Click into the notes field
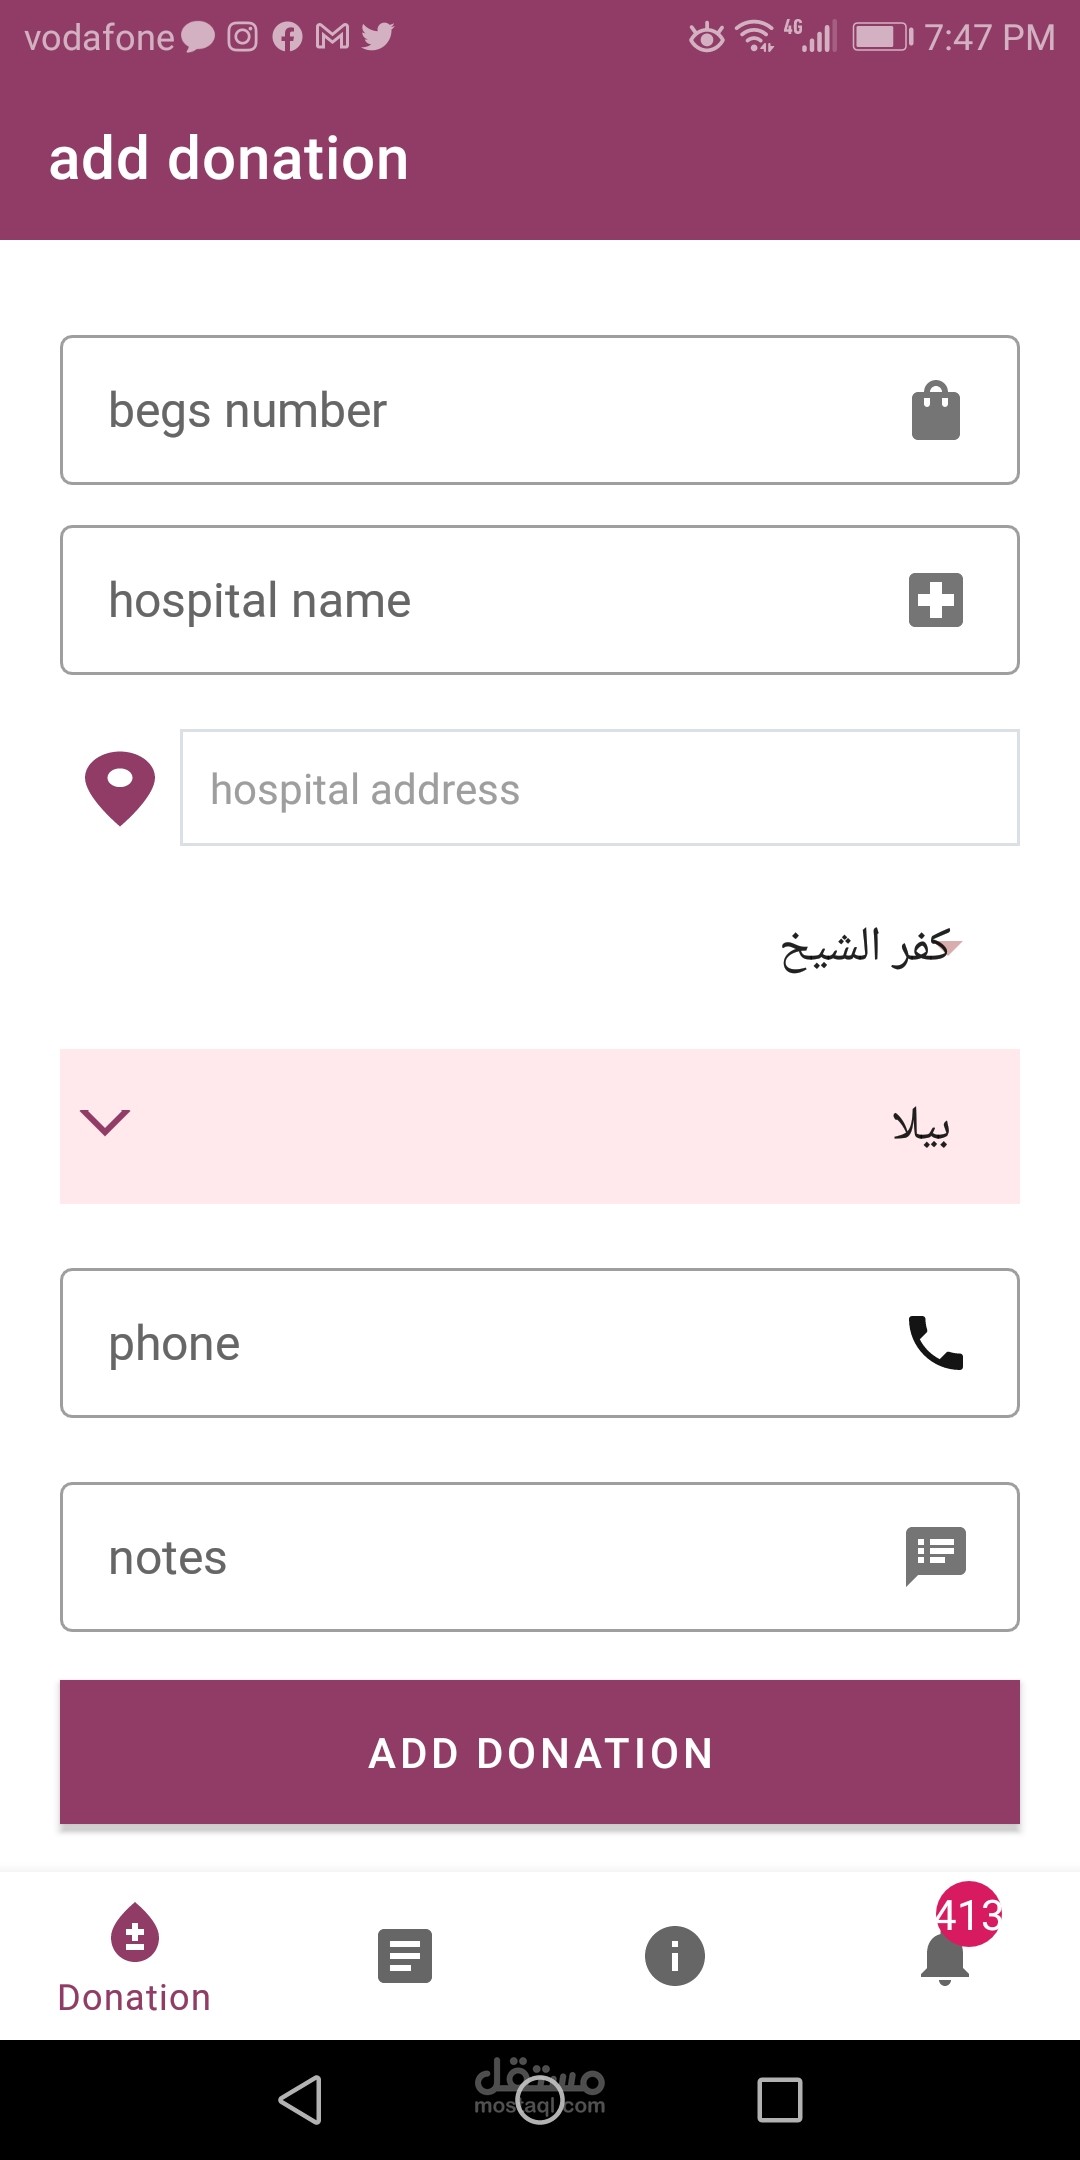This screenshot has width=1080, height=2160. pos(480,1557)
